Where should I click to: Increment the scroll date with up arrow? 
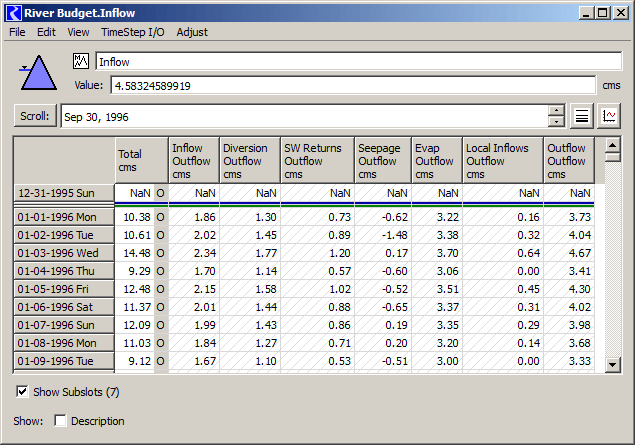556,111
